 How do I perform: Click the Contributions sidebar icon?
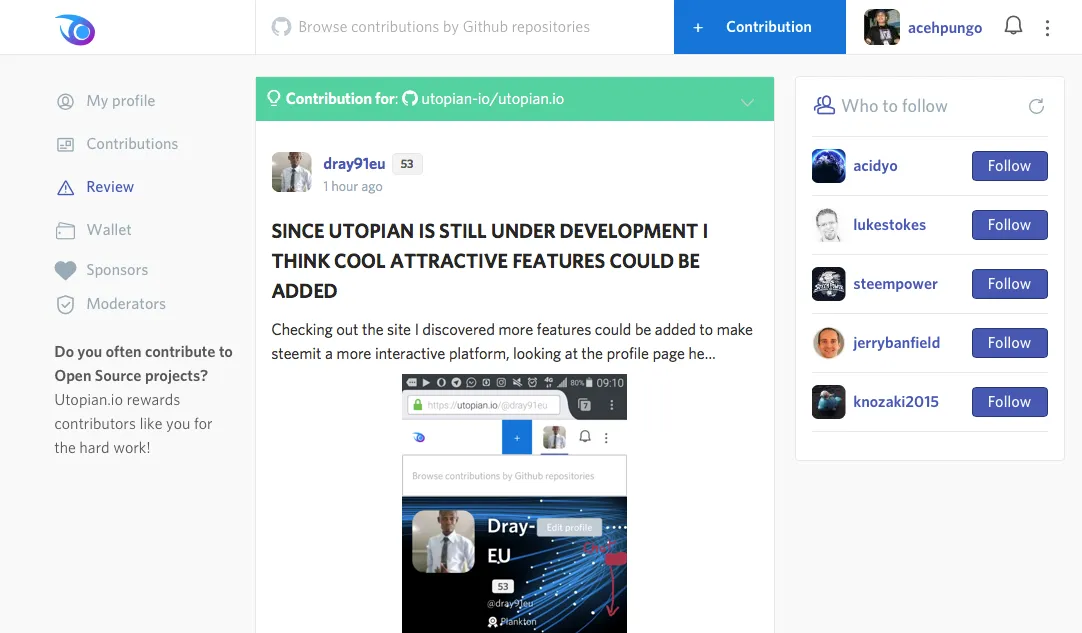click(x=65, y=144)
